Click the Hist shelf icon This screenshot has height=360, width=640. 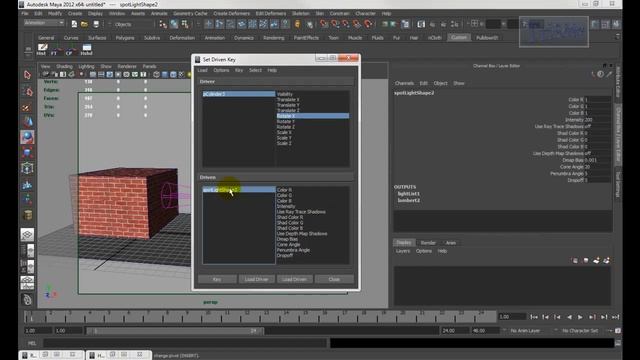coord(42,50)
